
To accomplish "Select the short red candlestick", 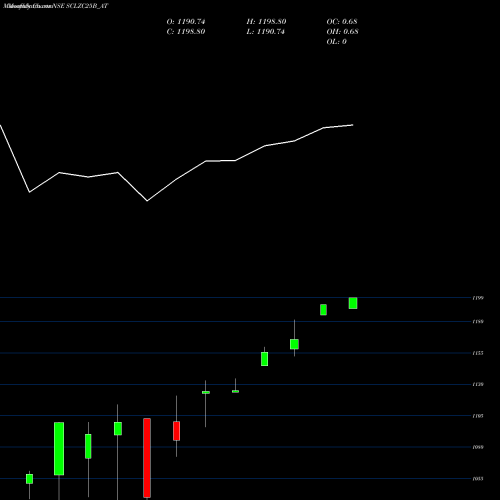I will [176, 431].
